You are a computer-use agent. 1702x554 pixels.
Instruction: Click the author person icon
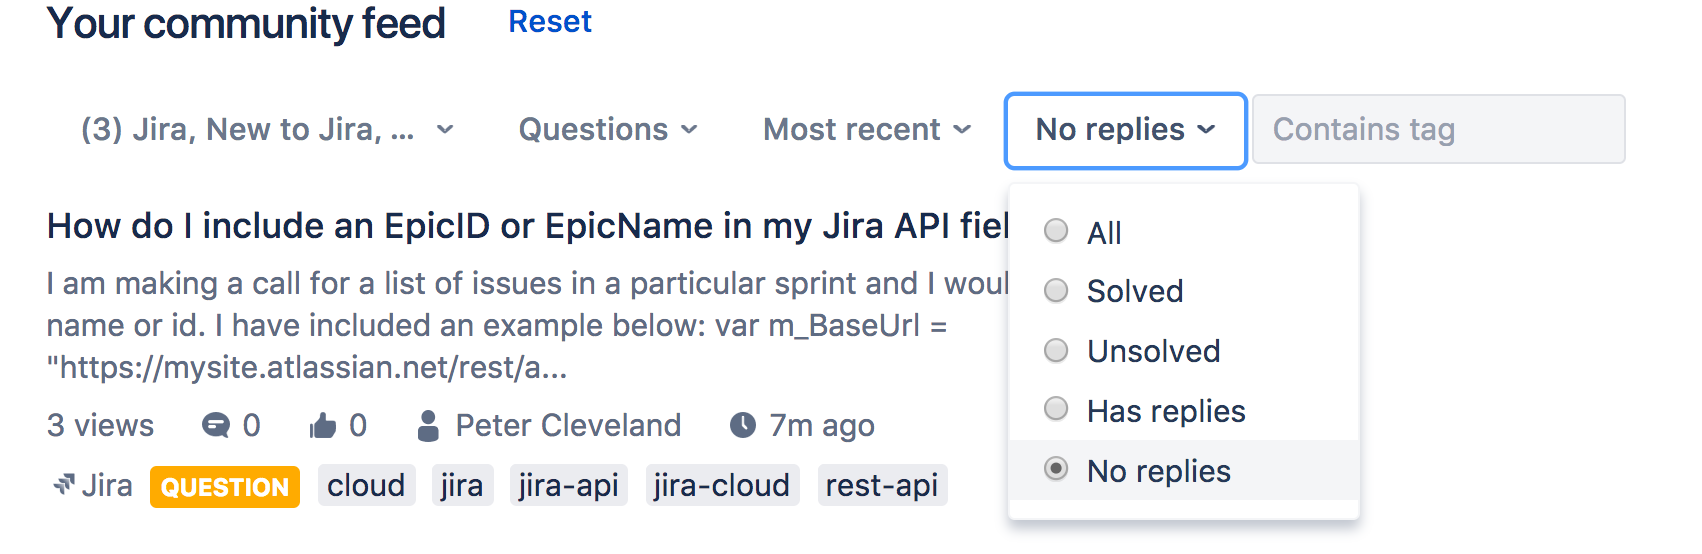tap(428, 426)
